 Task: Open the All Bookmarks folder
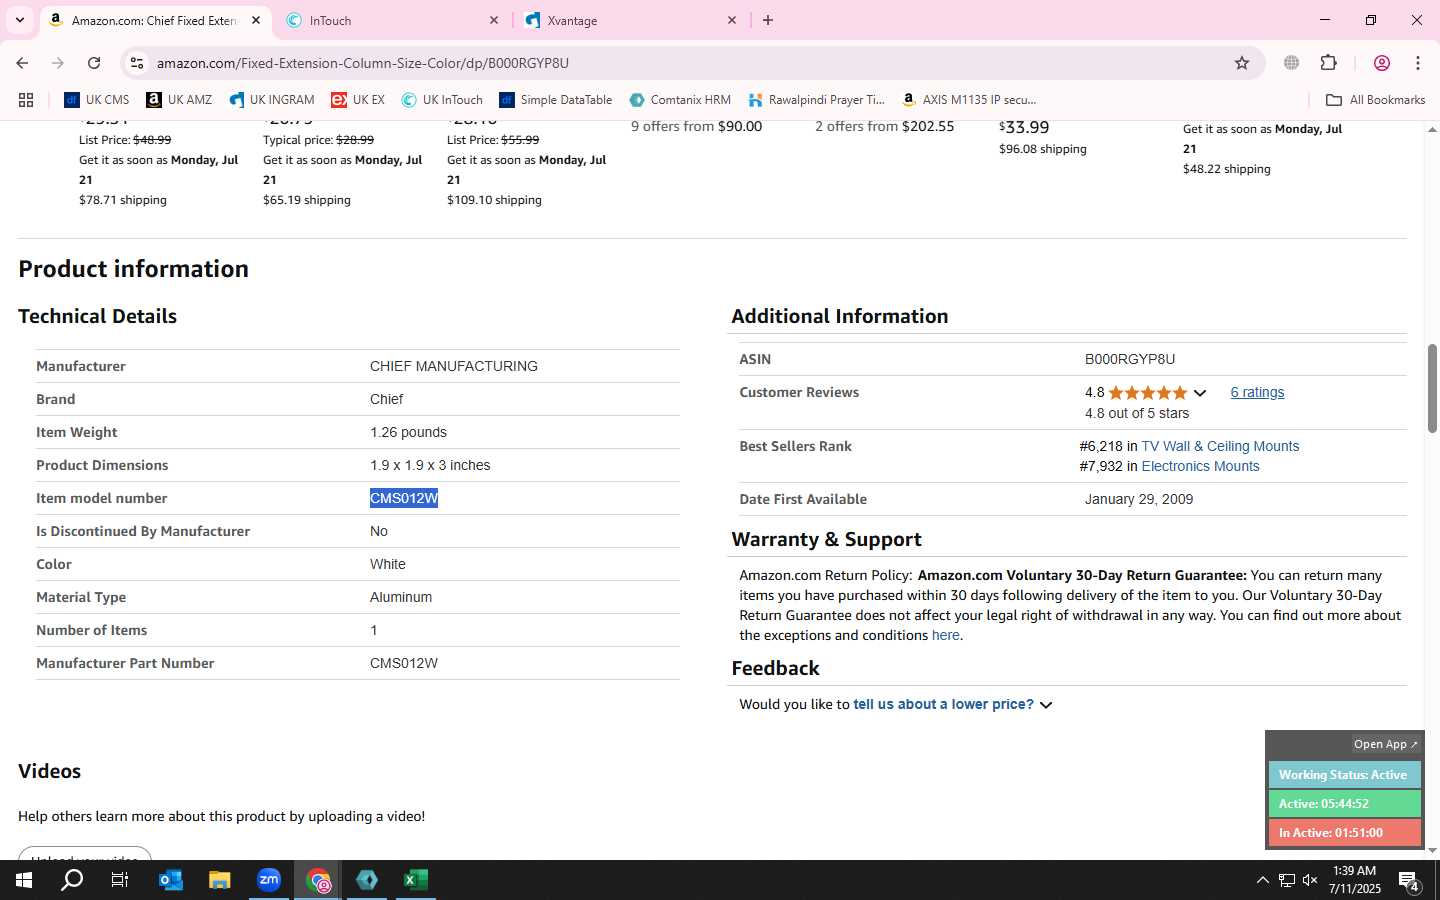[1375, 100]
